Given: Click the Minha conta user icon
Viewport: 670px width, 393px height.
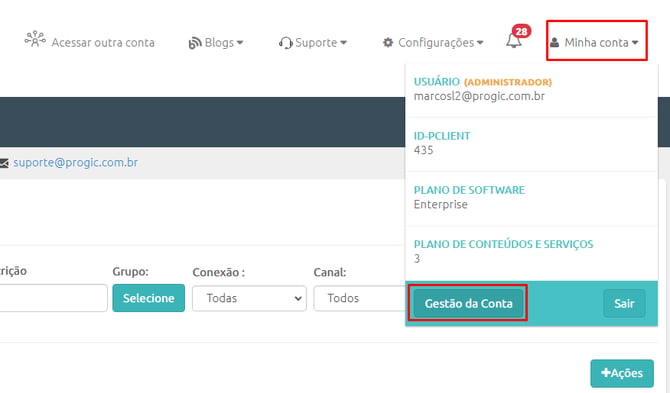Looking at the screenshot, I should [555, 42].
